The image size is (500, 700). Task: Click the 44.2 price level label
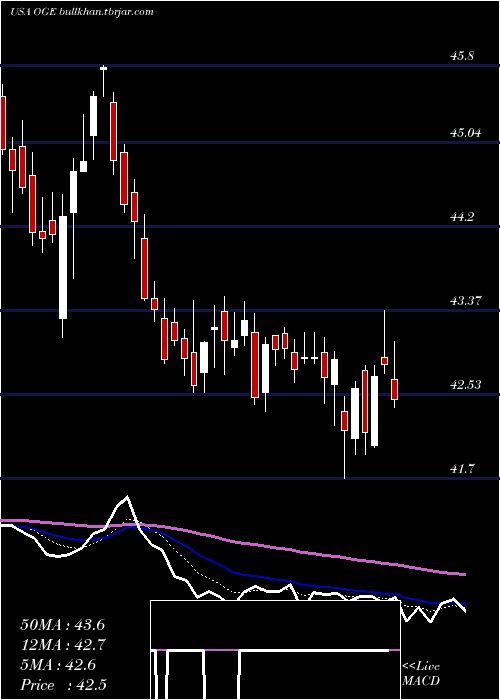click(462, 217)
